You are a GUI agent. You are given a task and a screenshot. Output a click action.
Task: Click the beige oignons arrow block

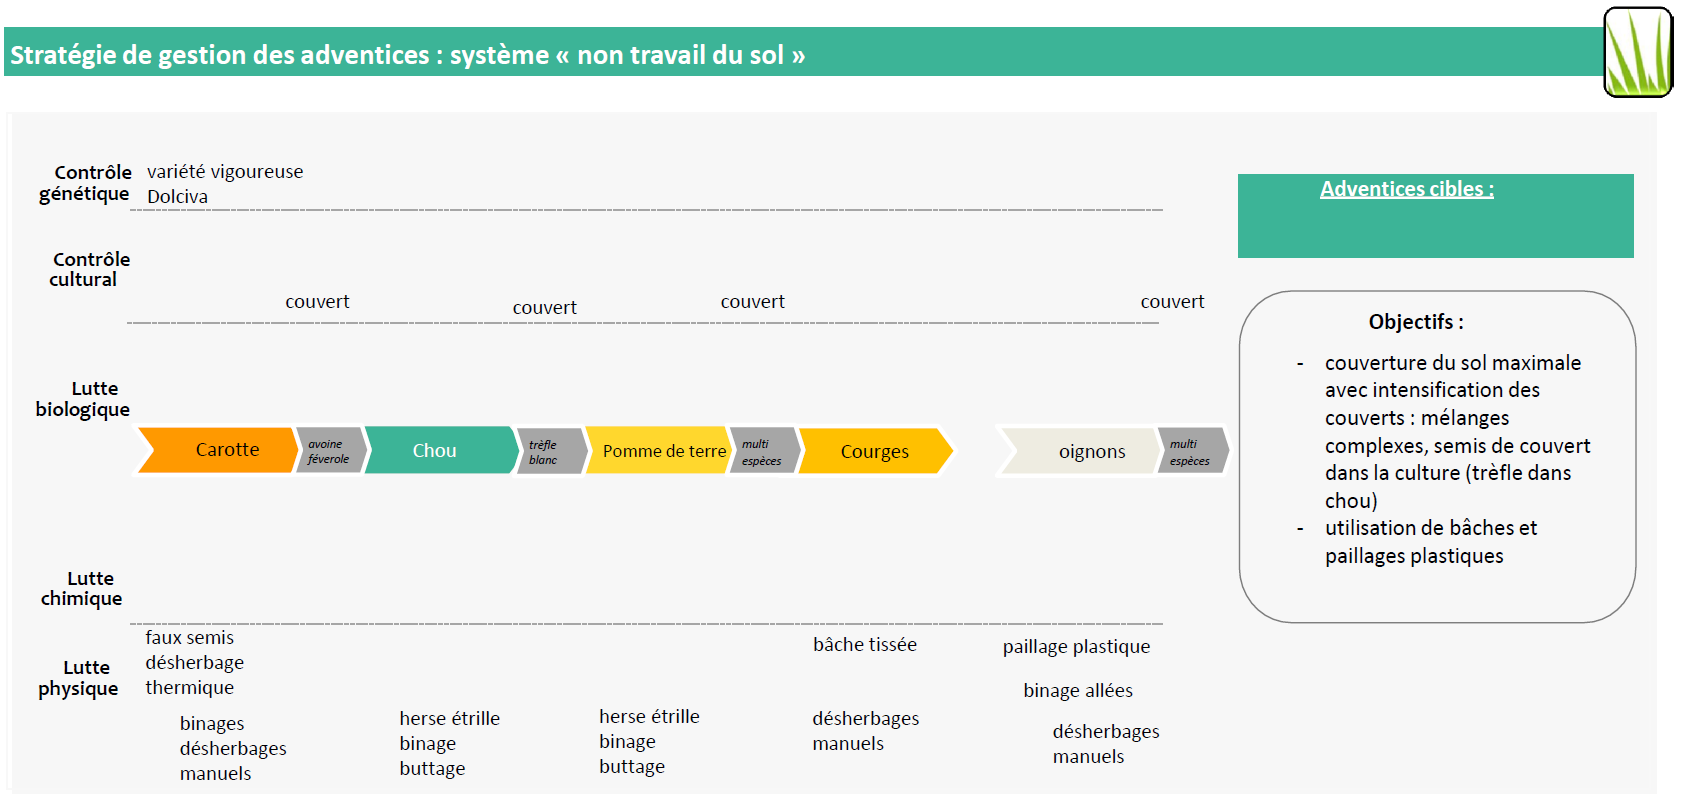[x=1080, y=451]
